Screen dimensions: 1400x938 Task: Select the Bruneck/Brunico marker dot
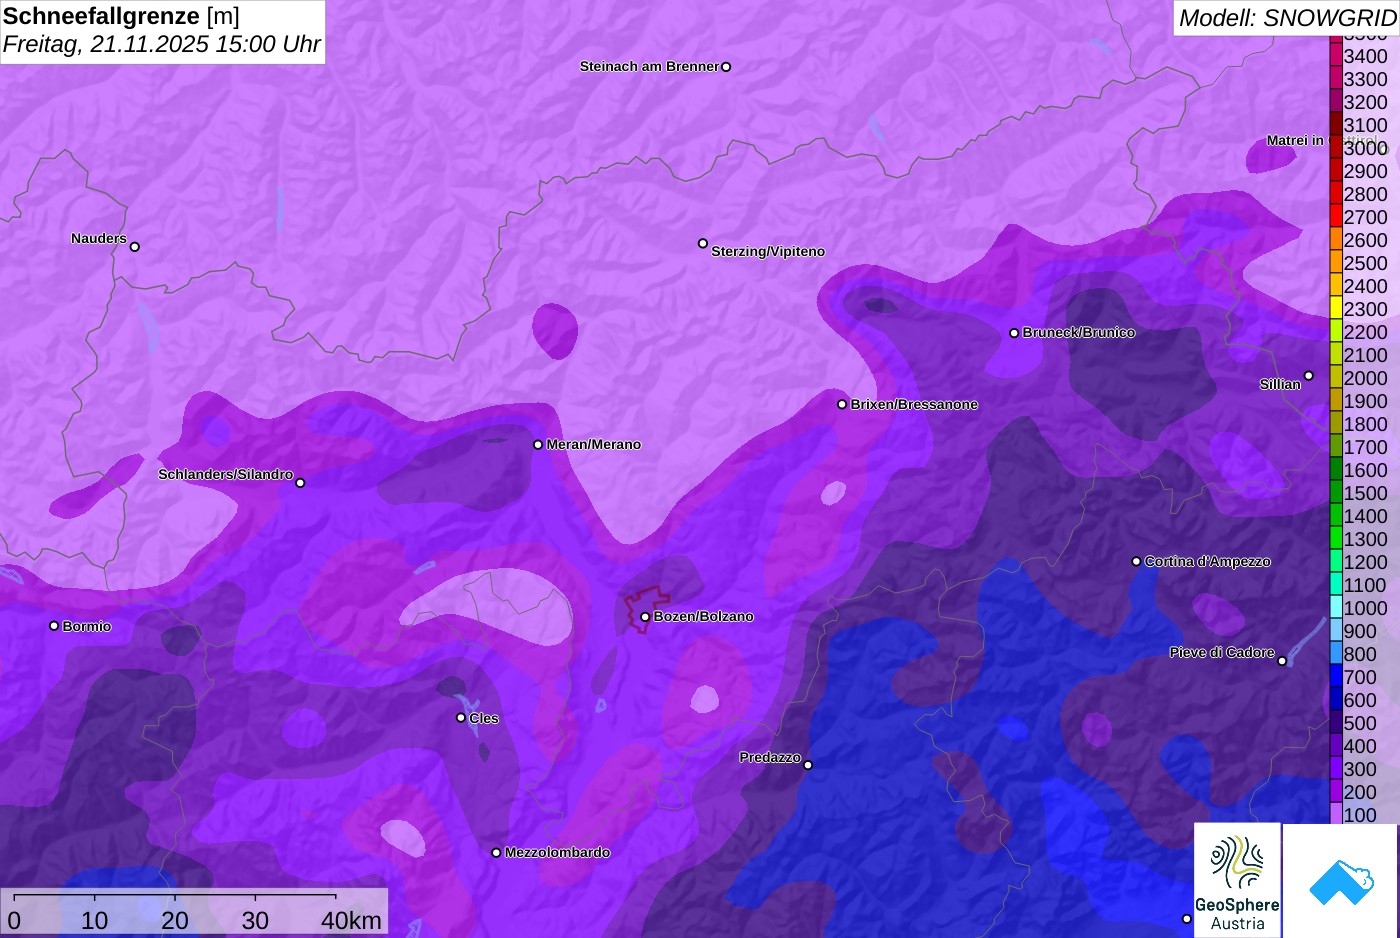[x=1014, y=333]
